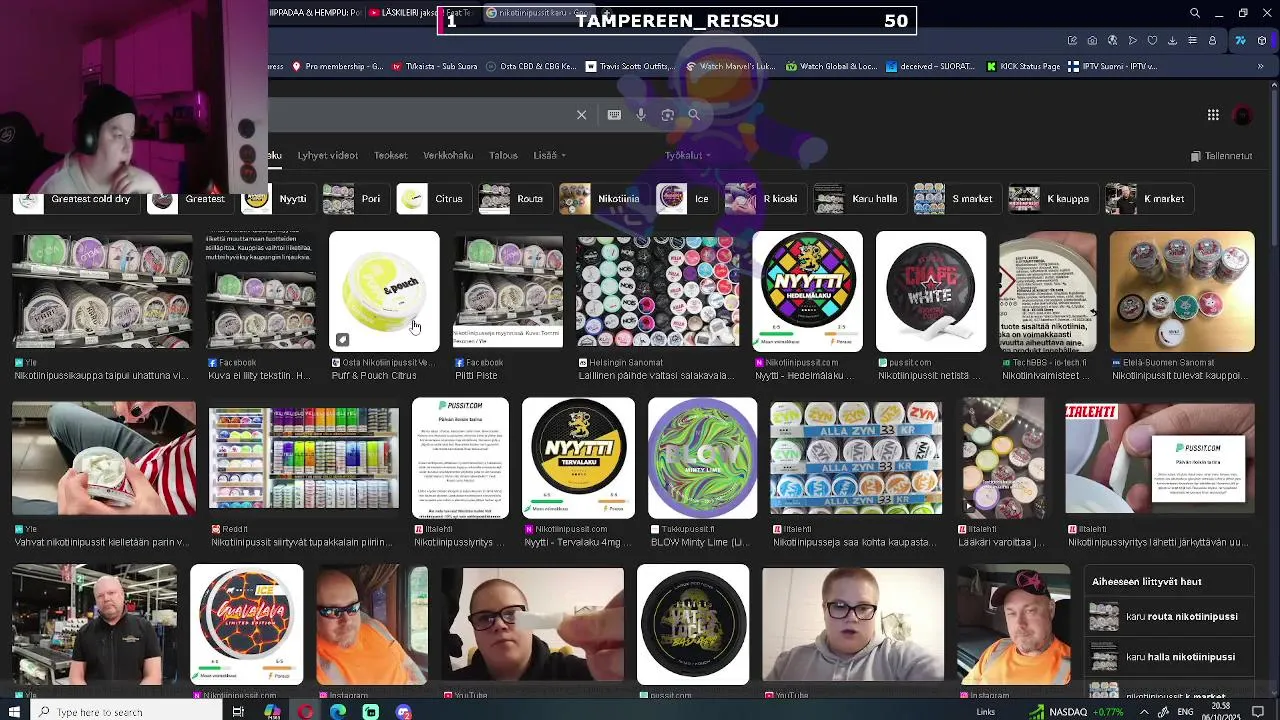Open the Puff & Pouch Citrus image
The height and width of the screenshot is (720, 1280).
[384, 292]
